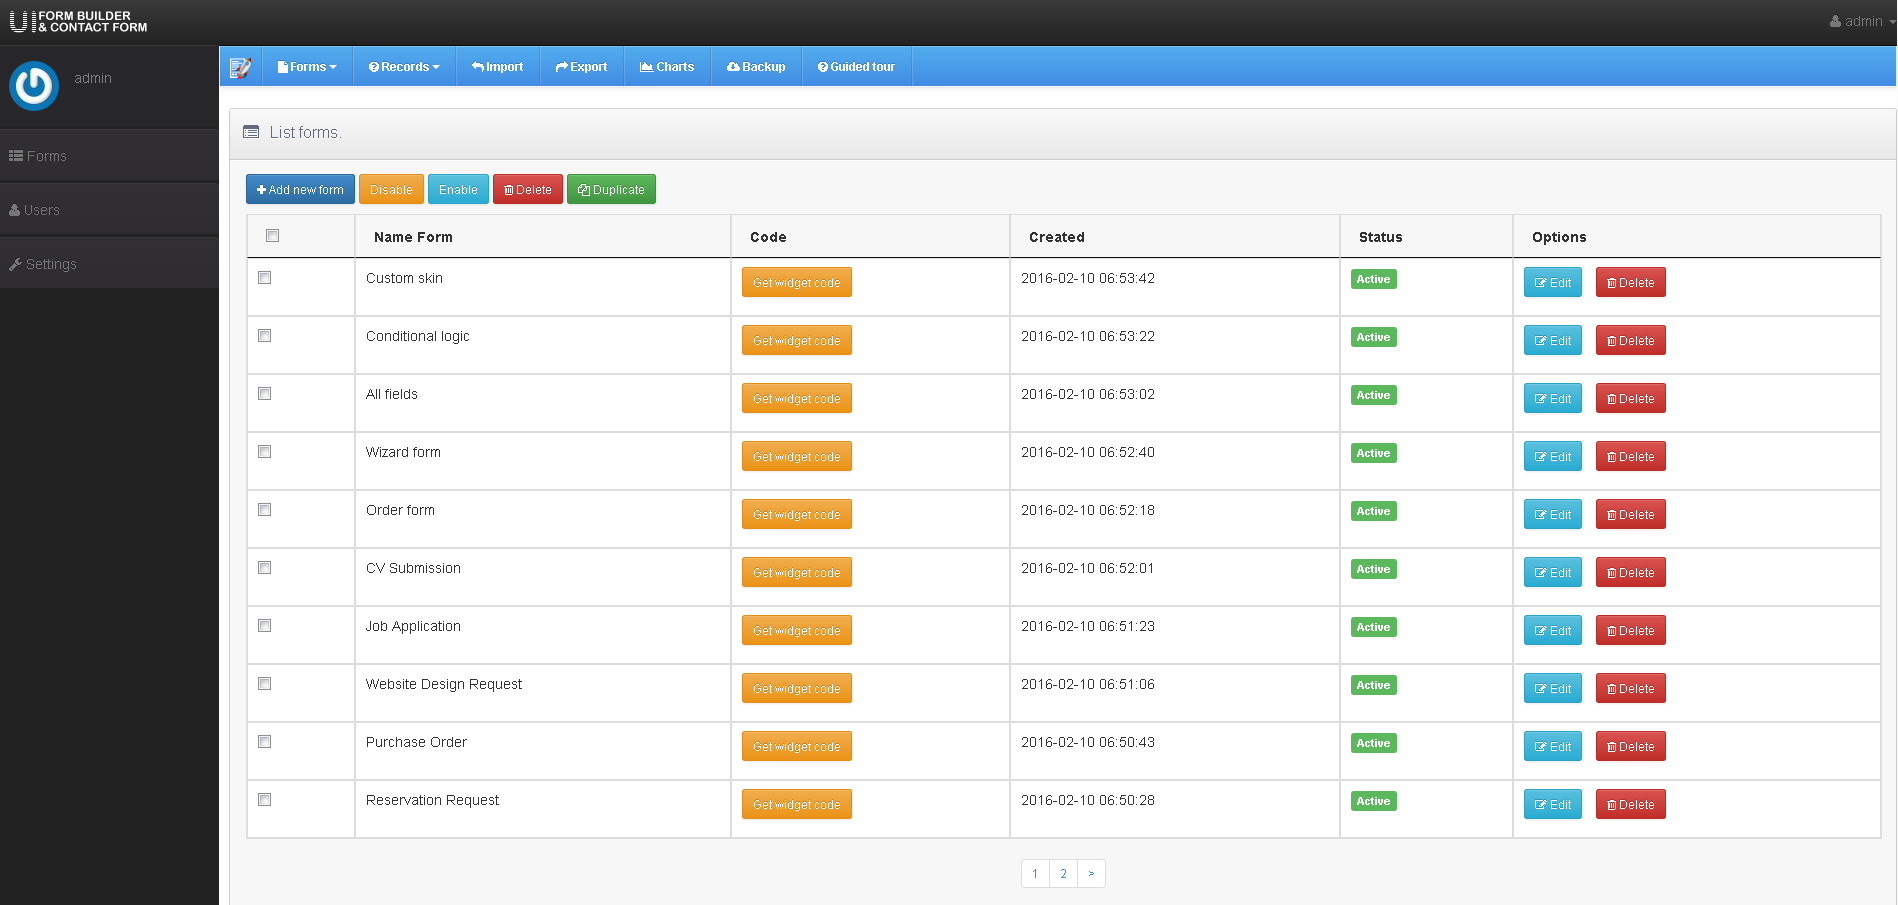Click the Form Builder logo at top left

[x=78, y=21]
